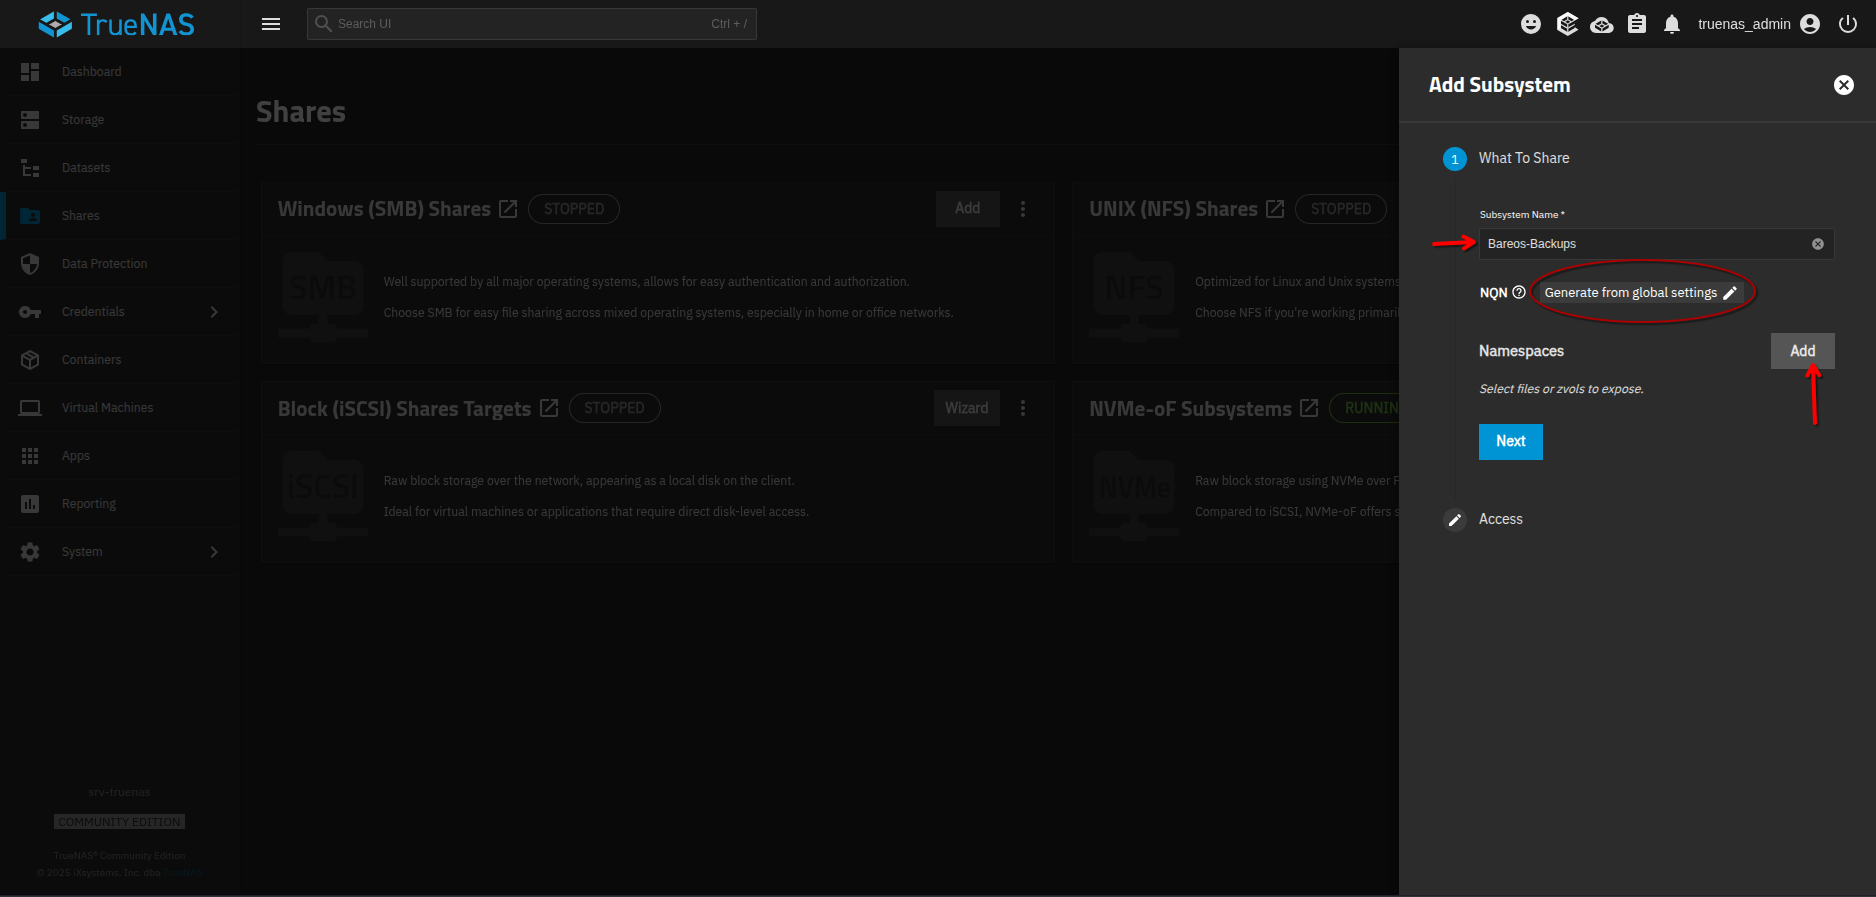Go to Storage

120,120
